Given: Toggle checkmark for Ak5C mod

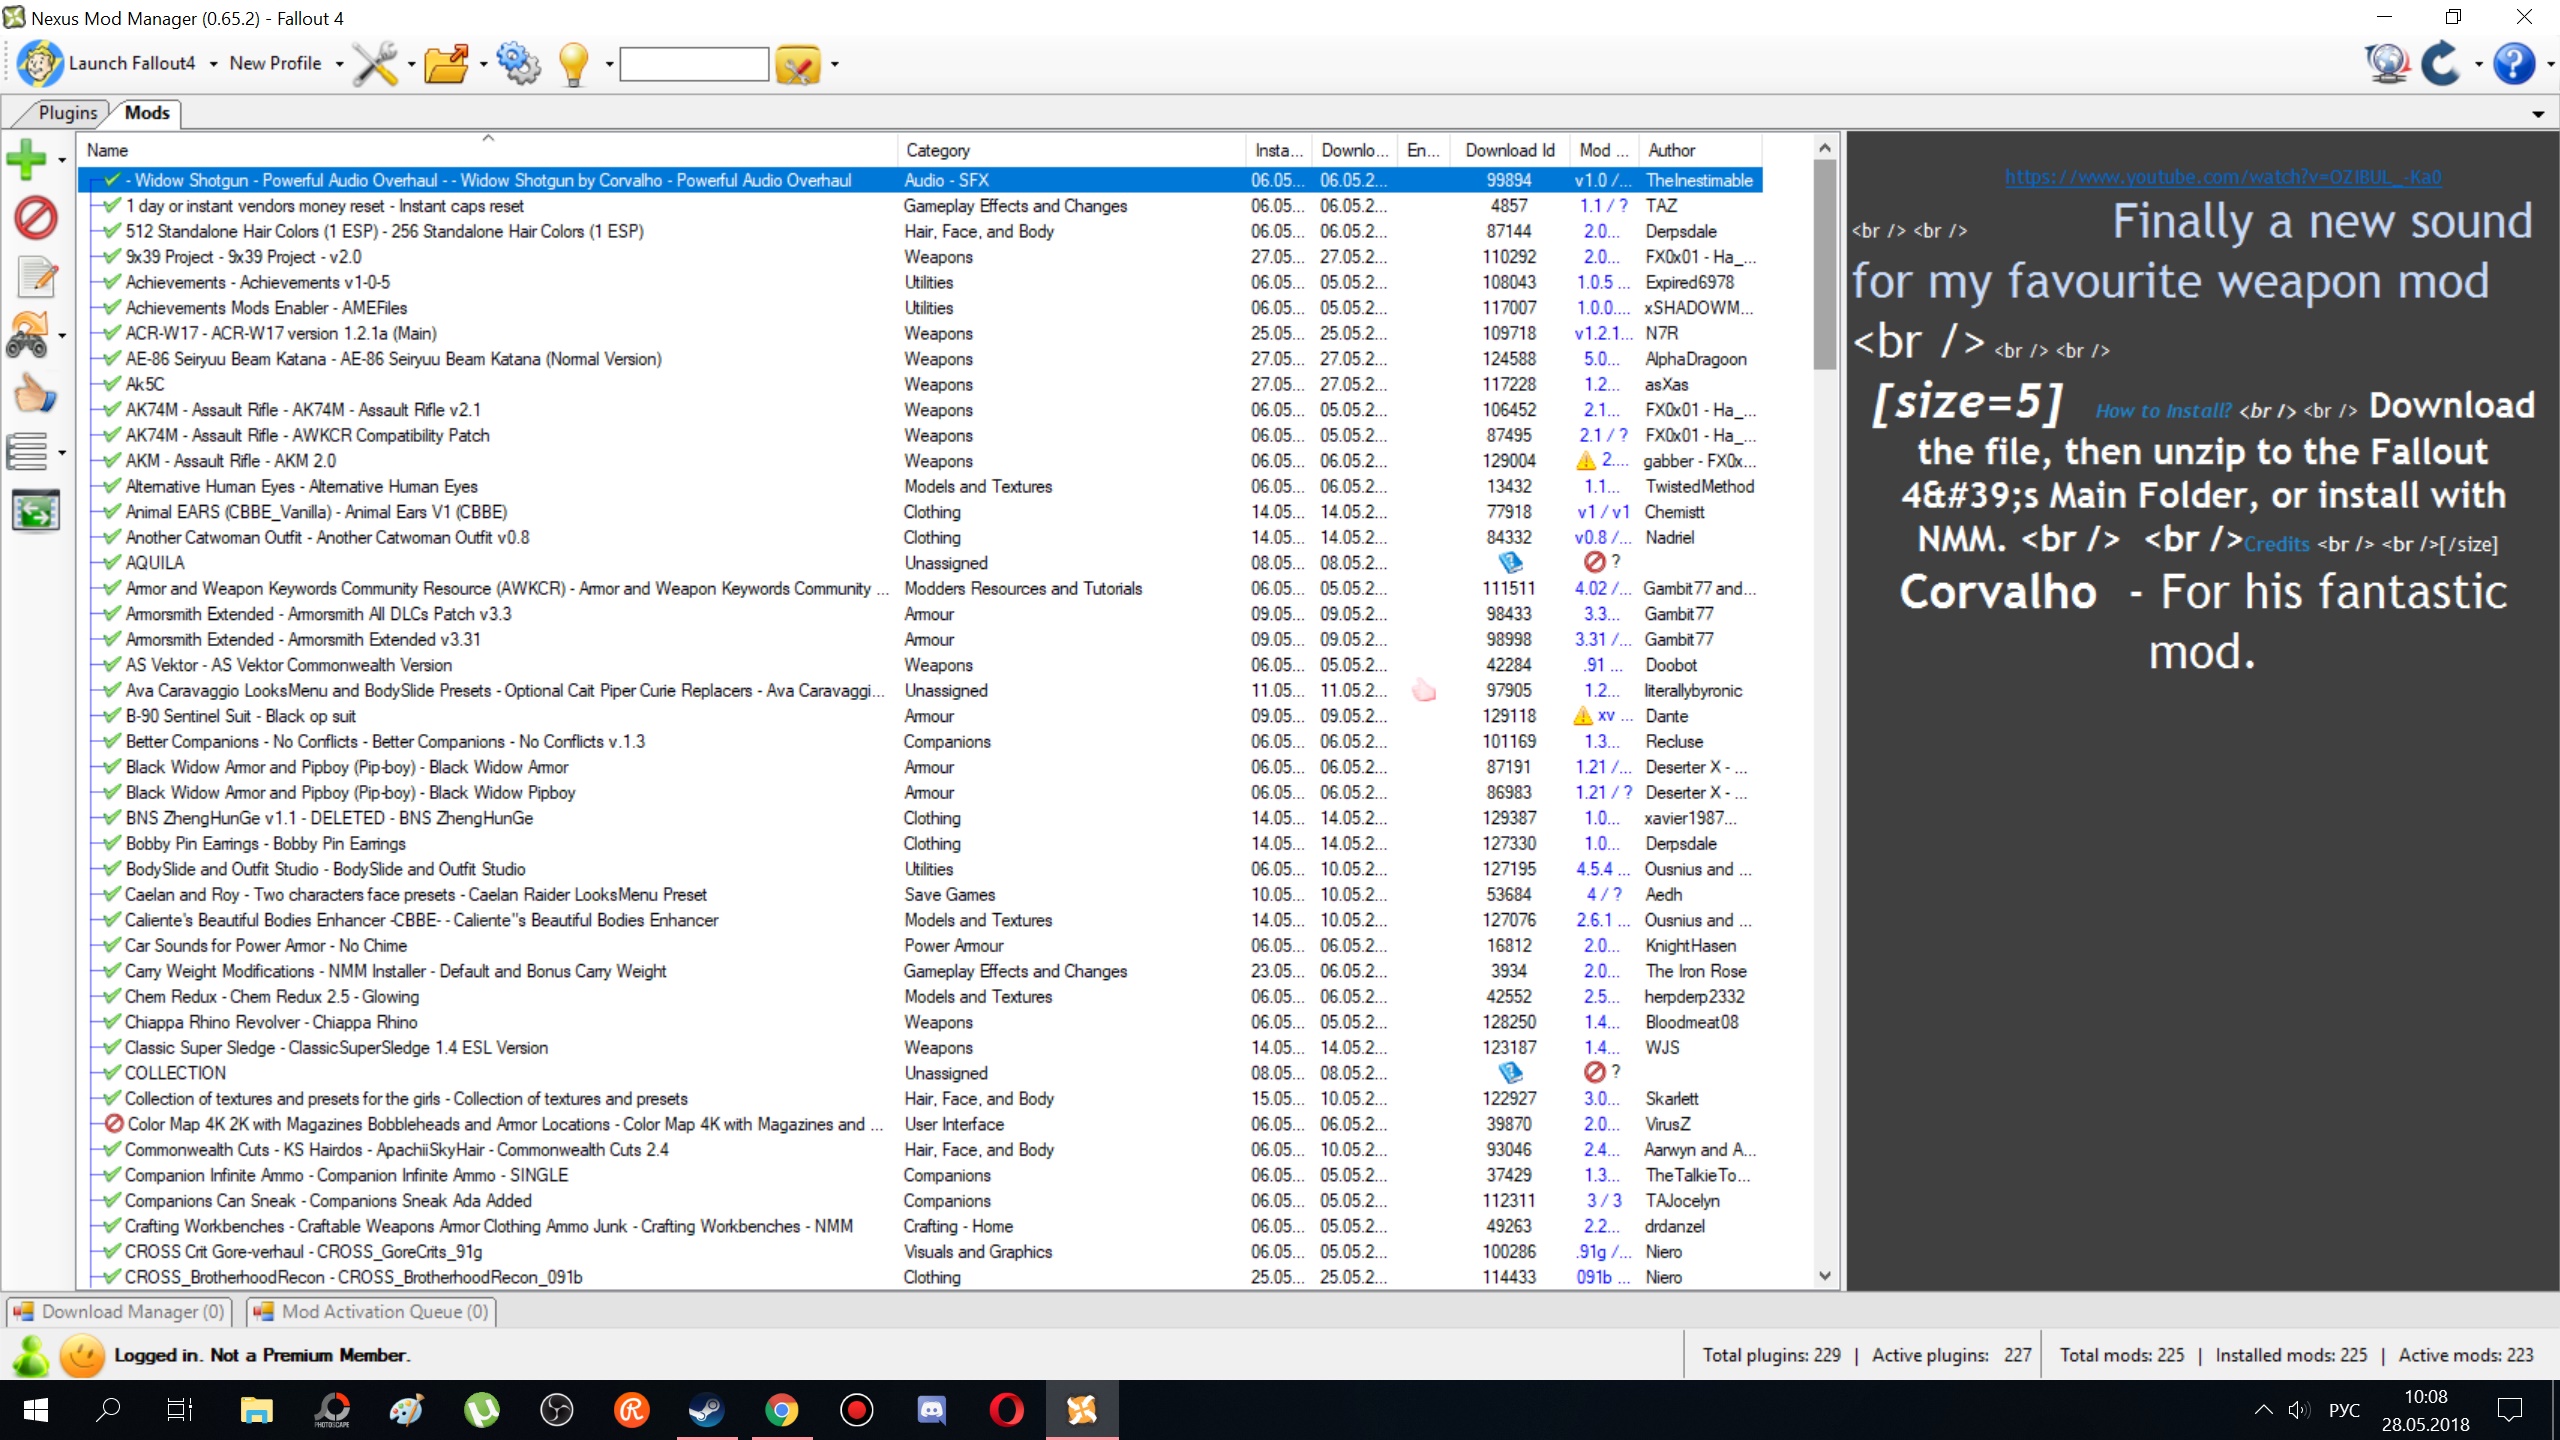Looking at the screenshot, I should (112, 384).
